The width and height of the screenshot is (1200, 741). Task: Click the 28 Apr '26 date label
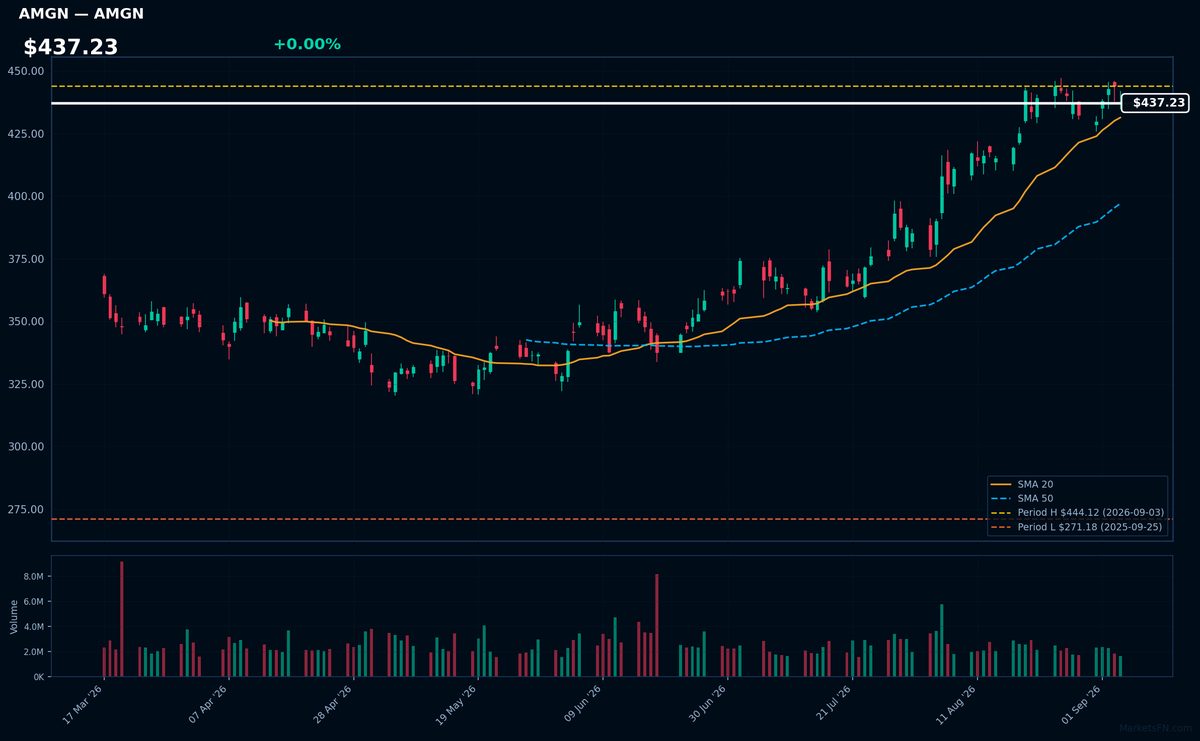click(x=333, y=705)
